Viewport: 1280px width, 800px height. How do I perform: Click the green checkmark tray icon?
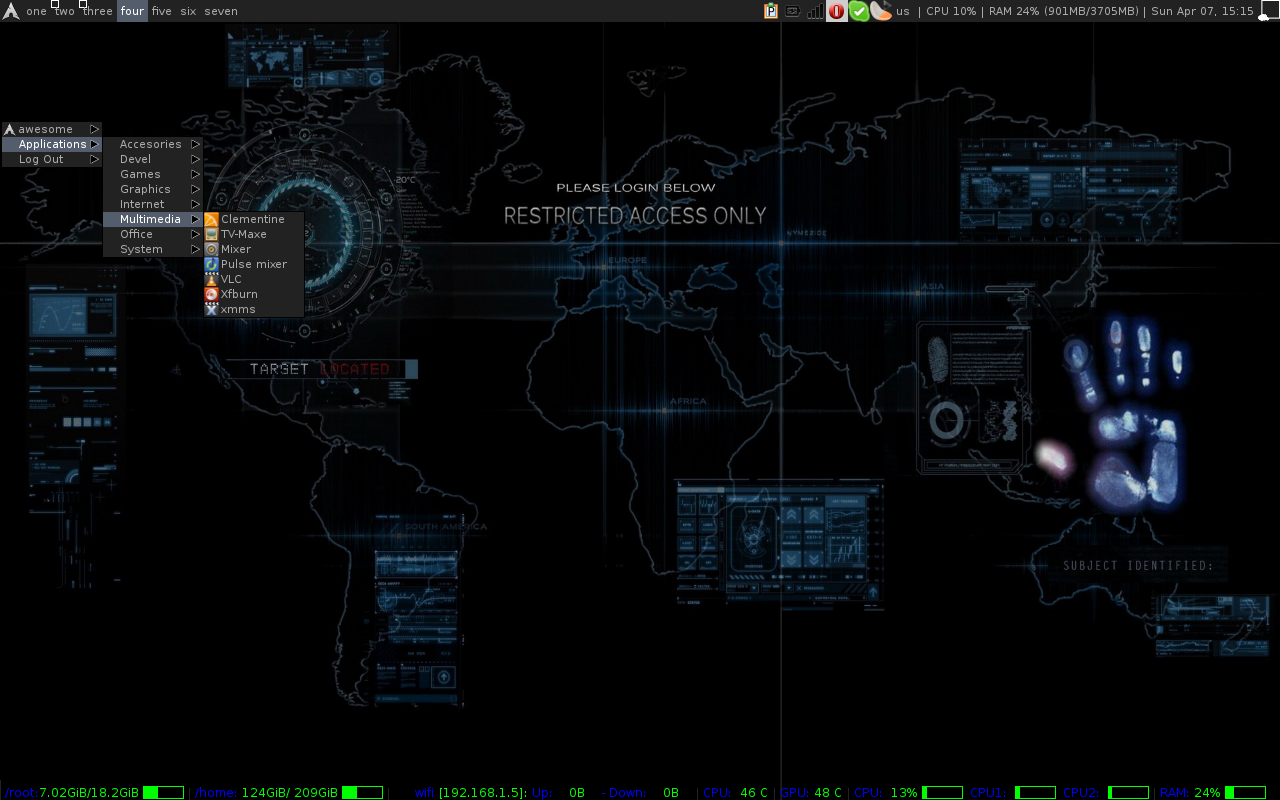858,11
